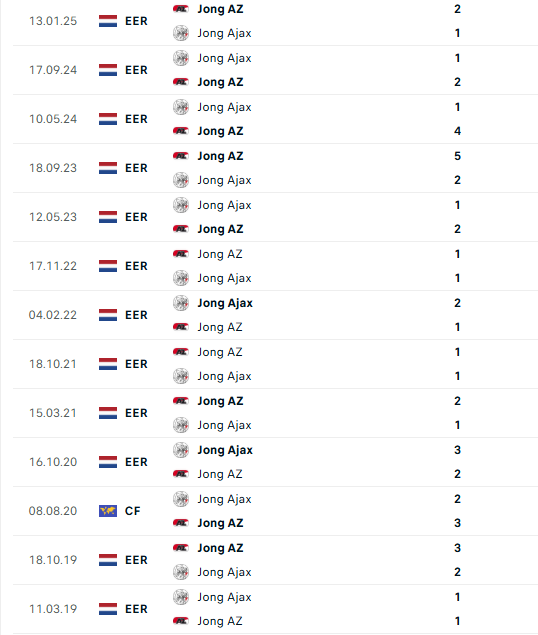Image resolution: width=538 pixels, height=635 pixels.
Task: Open the match dated 04.02.22
Action: pyautogui.click(x=275, y=315)
